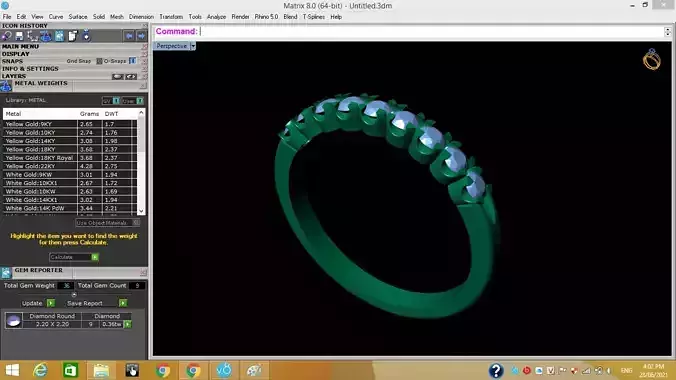The image size is (676, 380).
Task: Click metal list scroll-down arrow
Action: click(141, 211)
